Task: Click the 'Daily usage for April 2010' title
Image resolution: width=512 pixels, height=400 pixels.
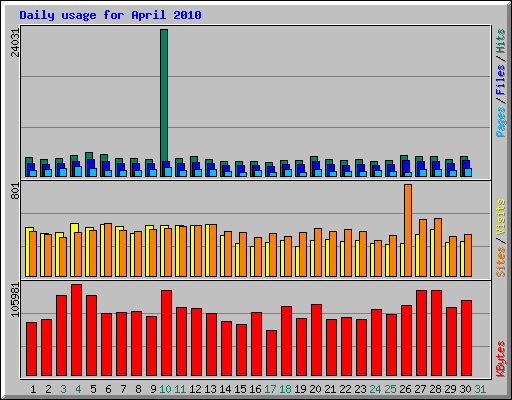Action: pos(110,15)
